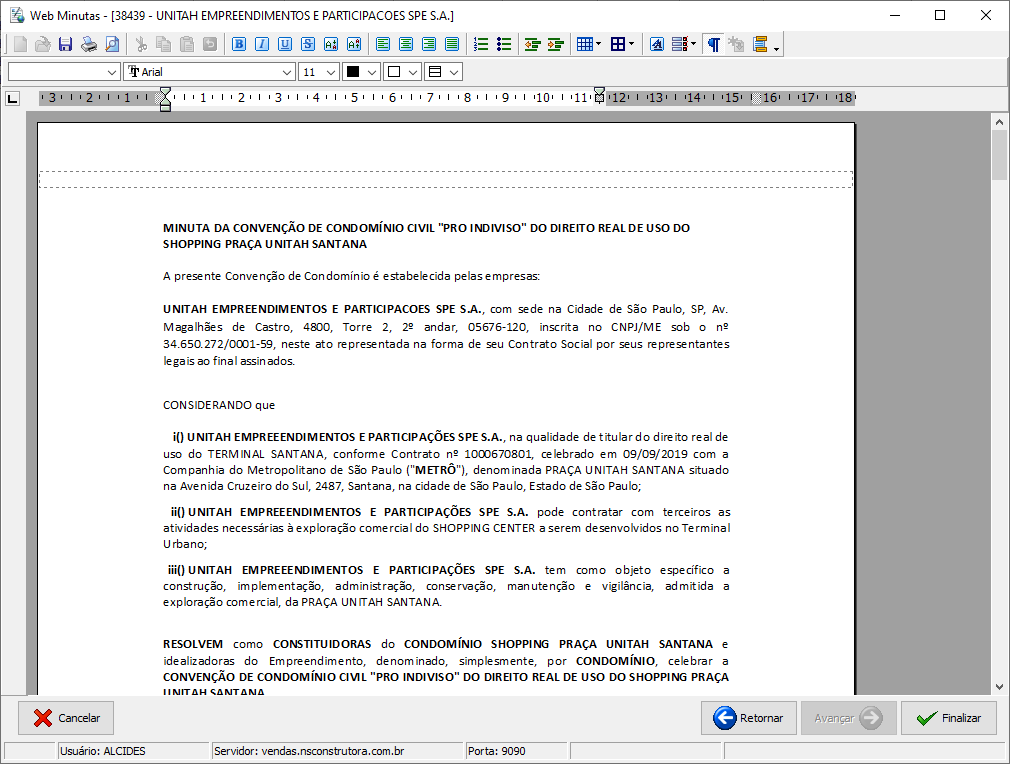
Task: Click the Porta: 9090 status entry
Action: pyautogui.click(x=516, y=751)
